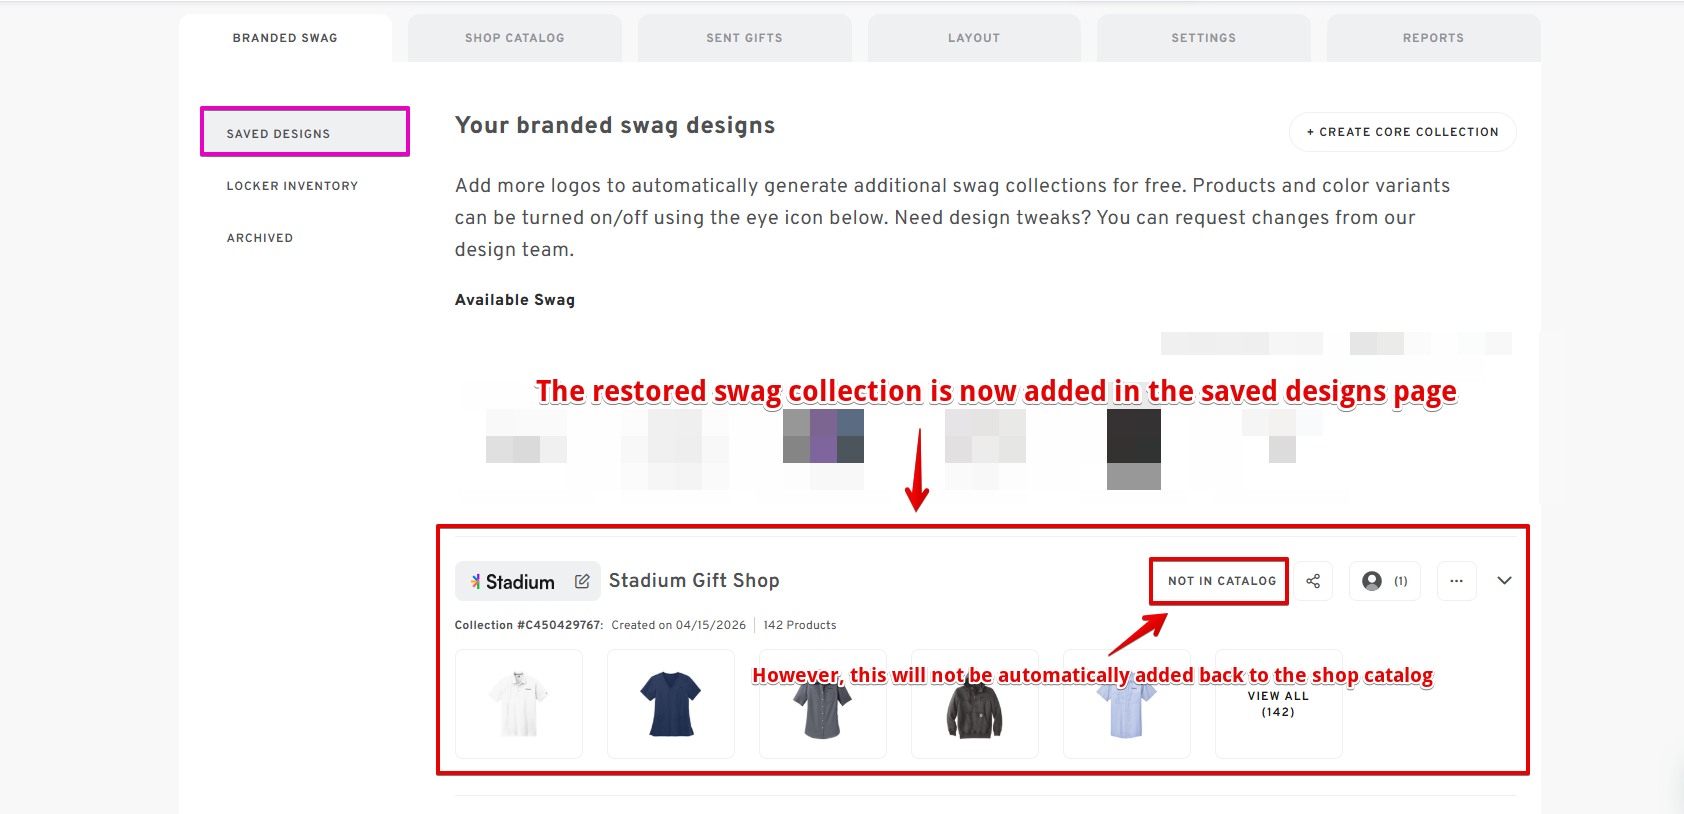Image resolution: width=1684 pixels, height=814 pixels.
Task: Click View All (142) products tile
Action: click(x=1278, y=704)
